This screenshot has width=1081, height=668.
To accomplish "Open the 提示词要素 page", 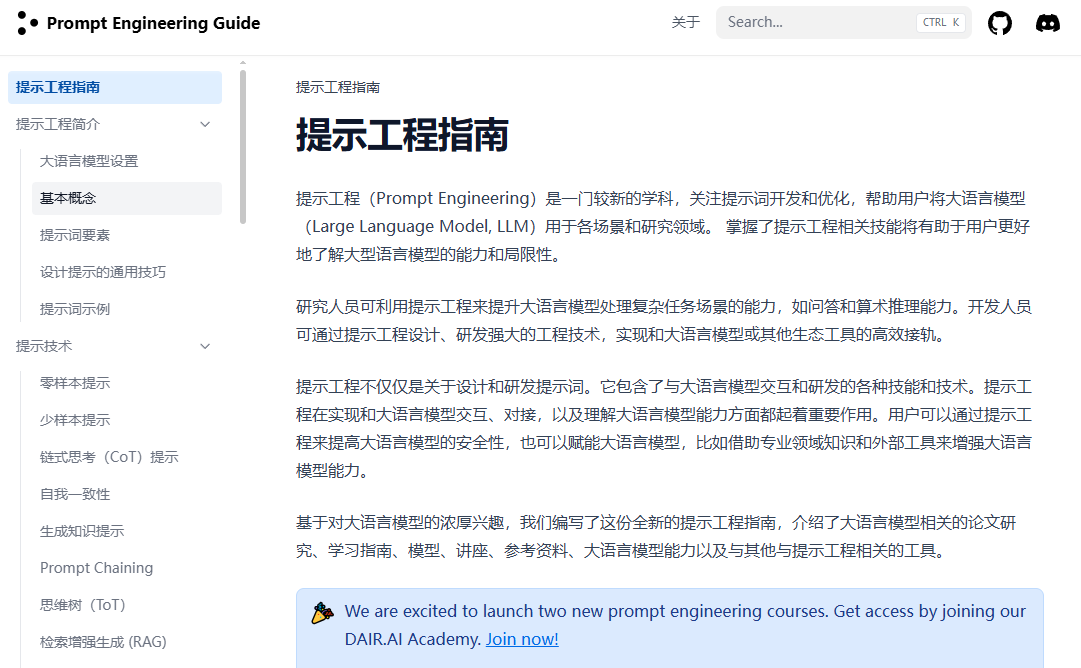I will [x=75, y=235].
